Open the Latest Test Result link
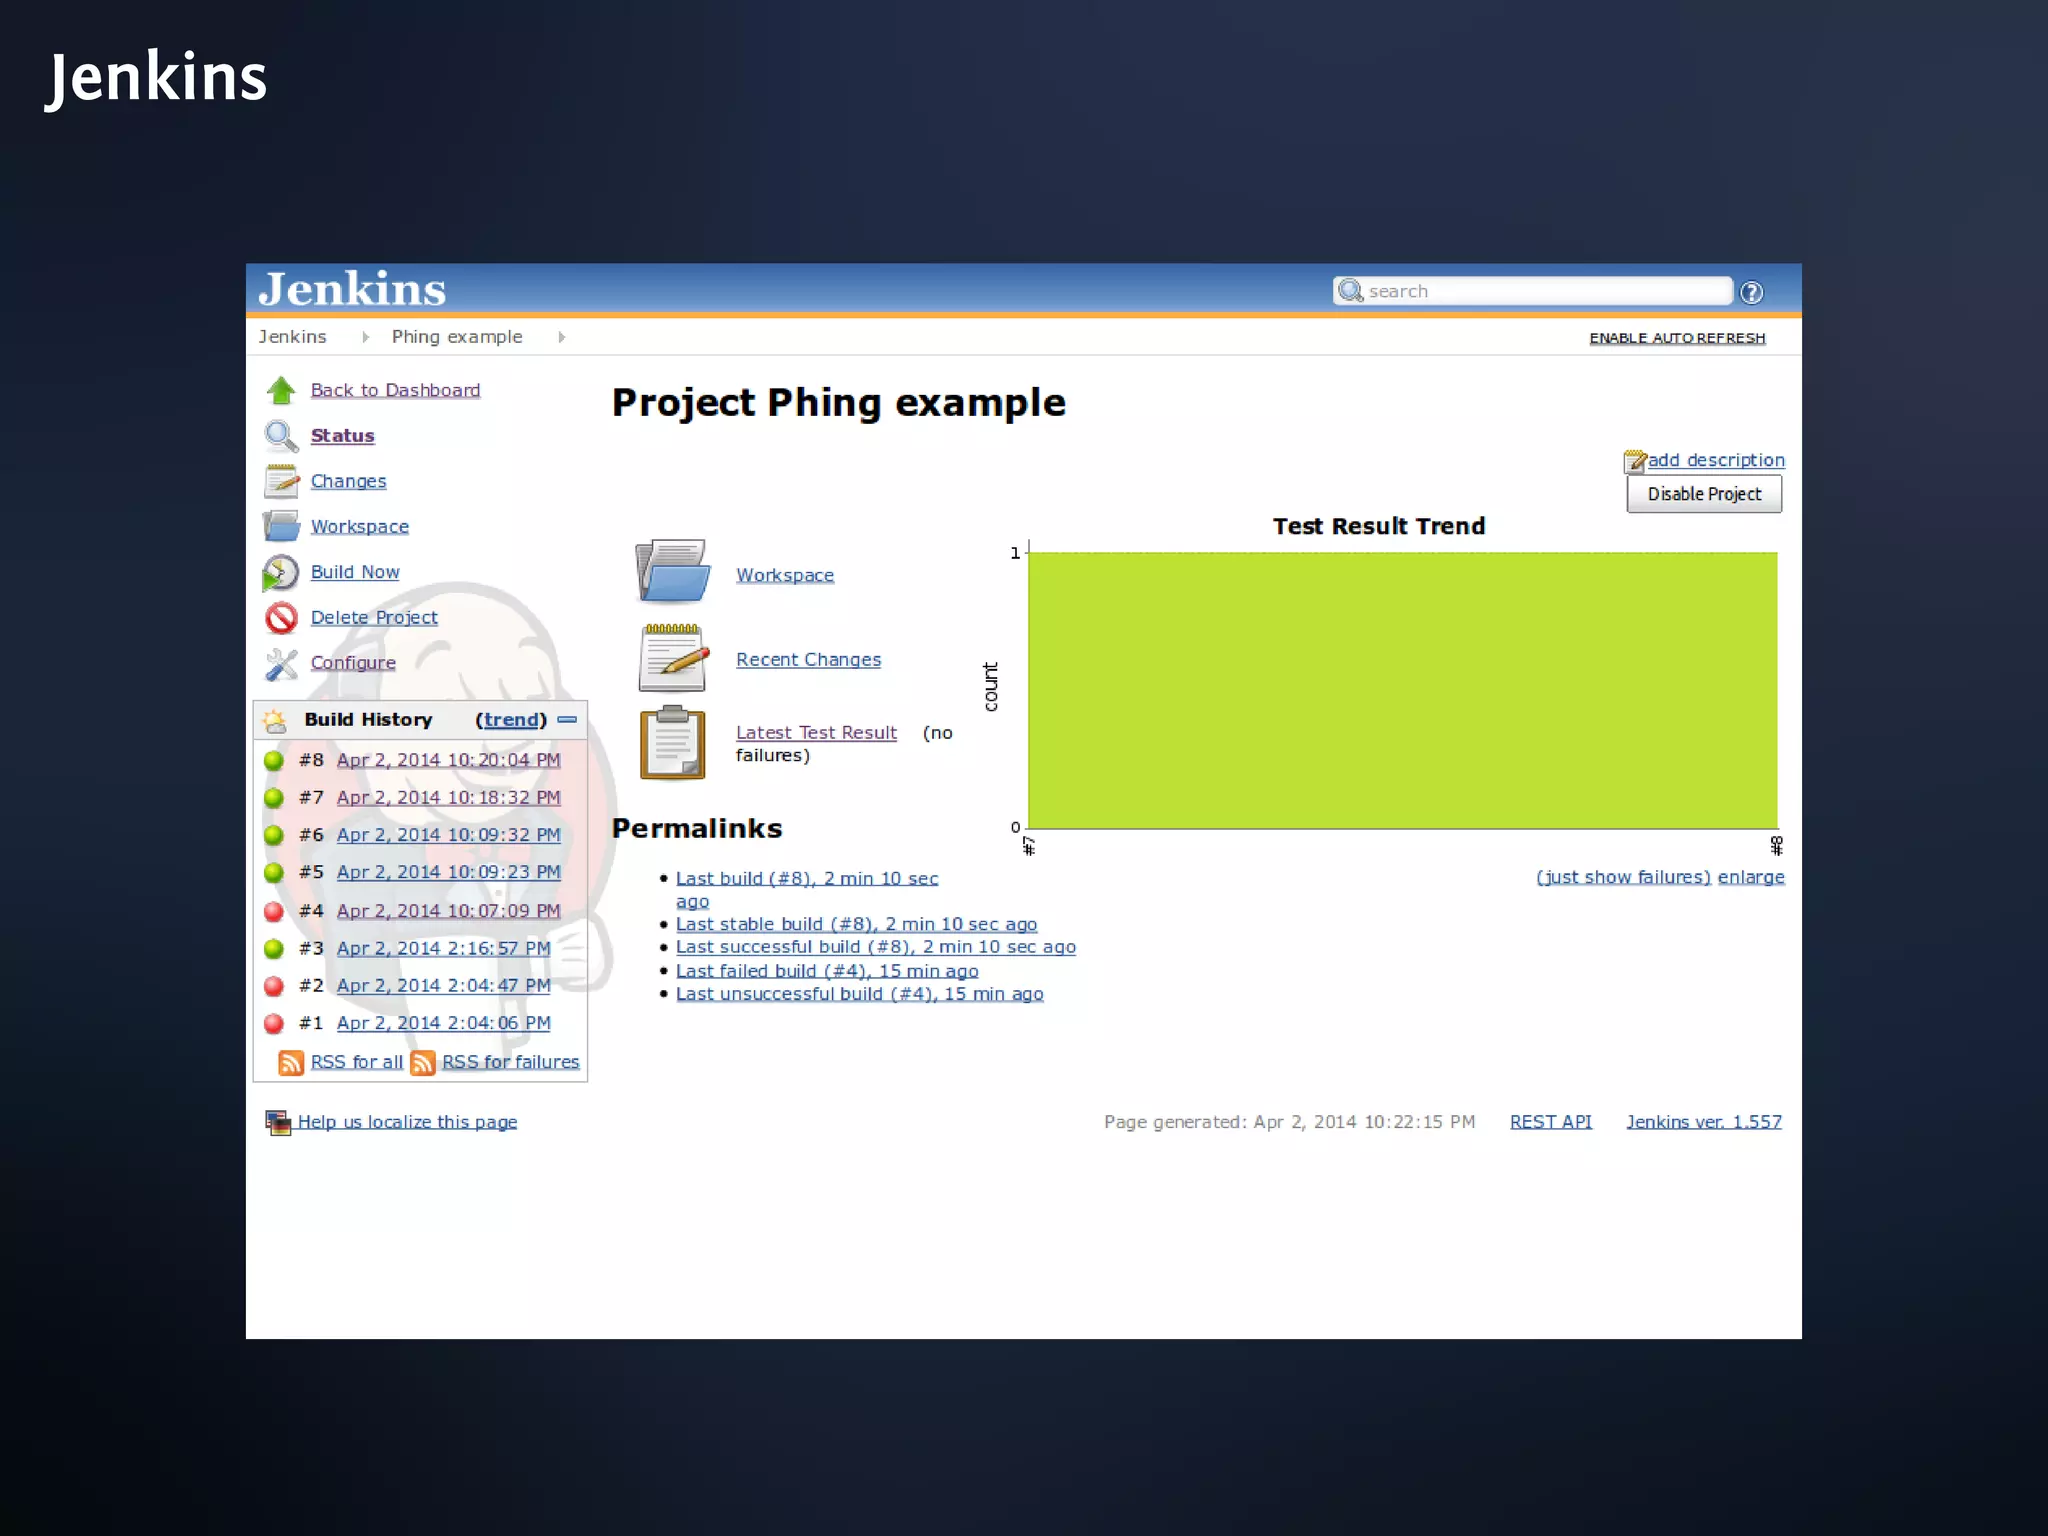Screen dimensions: 2048x1536 click(816, 733)
